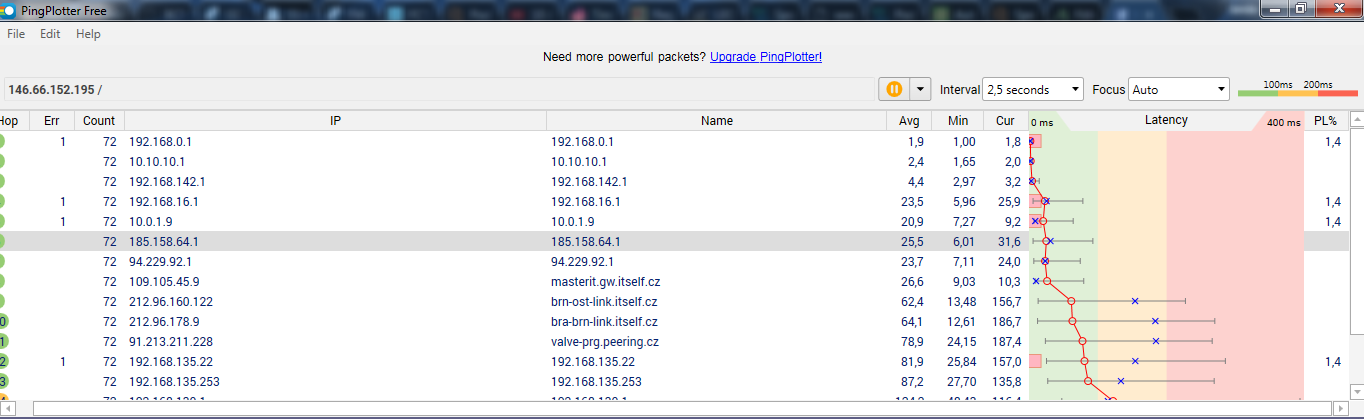
Task: Click the green hop circle for 192.168.0.1
Action: 1,142
